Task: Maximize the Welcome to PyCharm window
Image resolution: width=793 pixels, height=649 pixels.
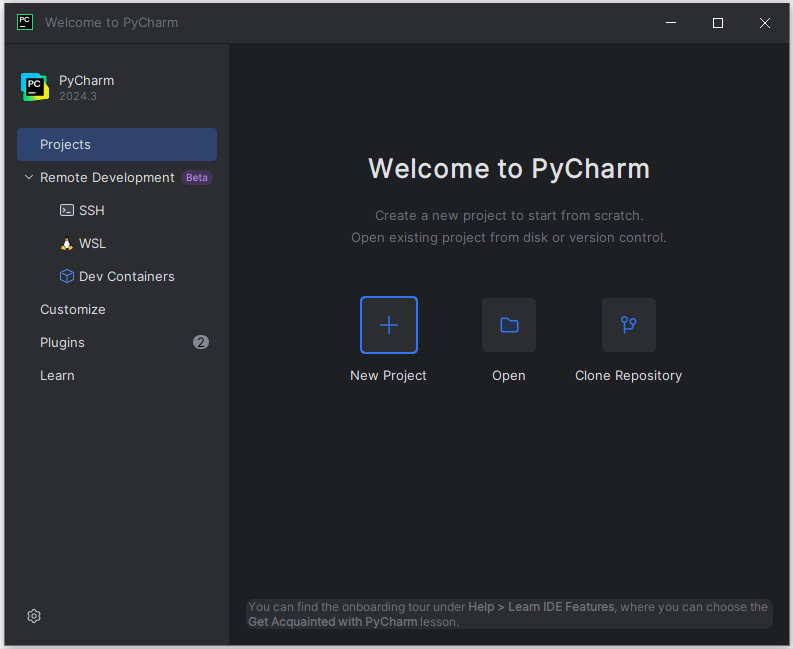Action: pos(718,23)
